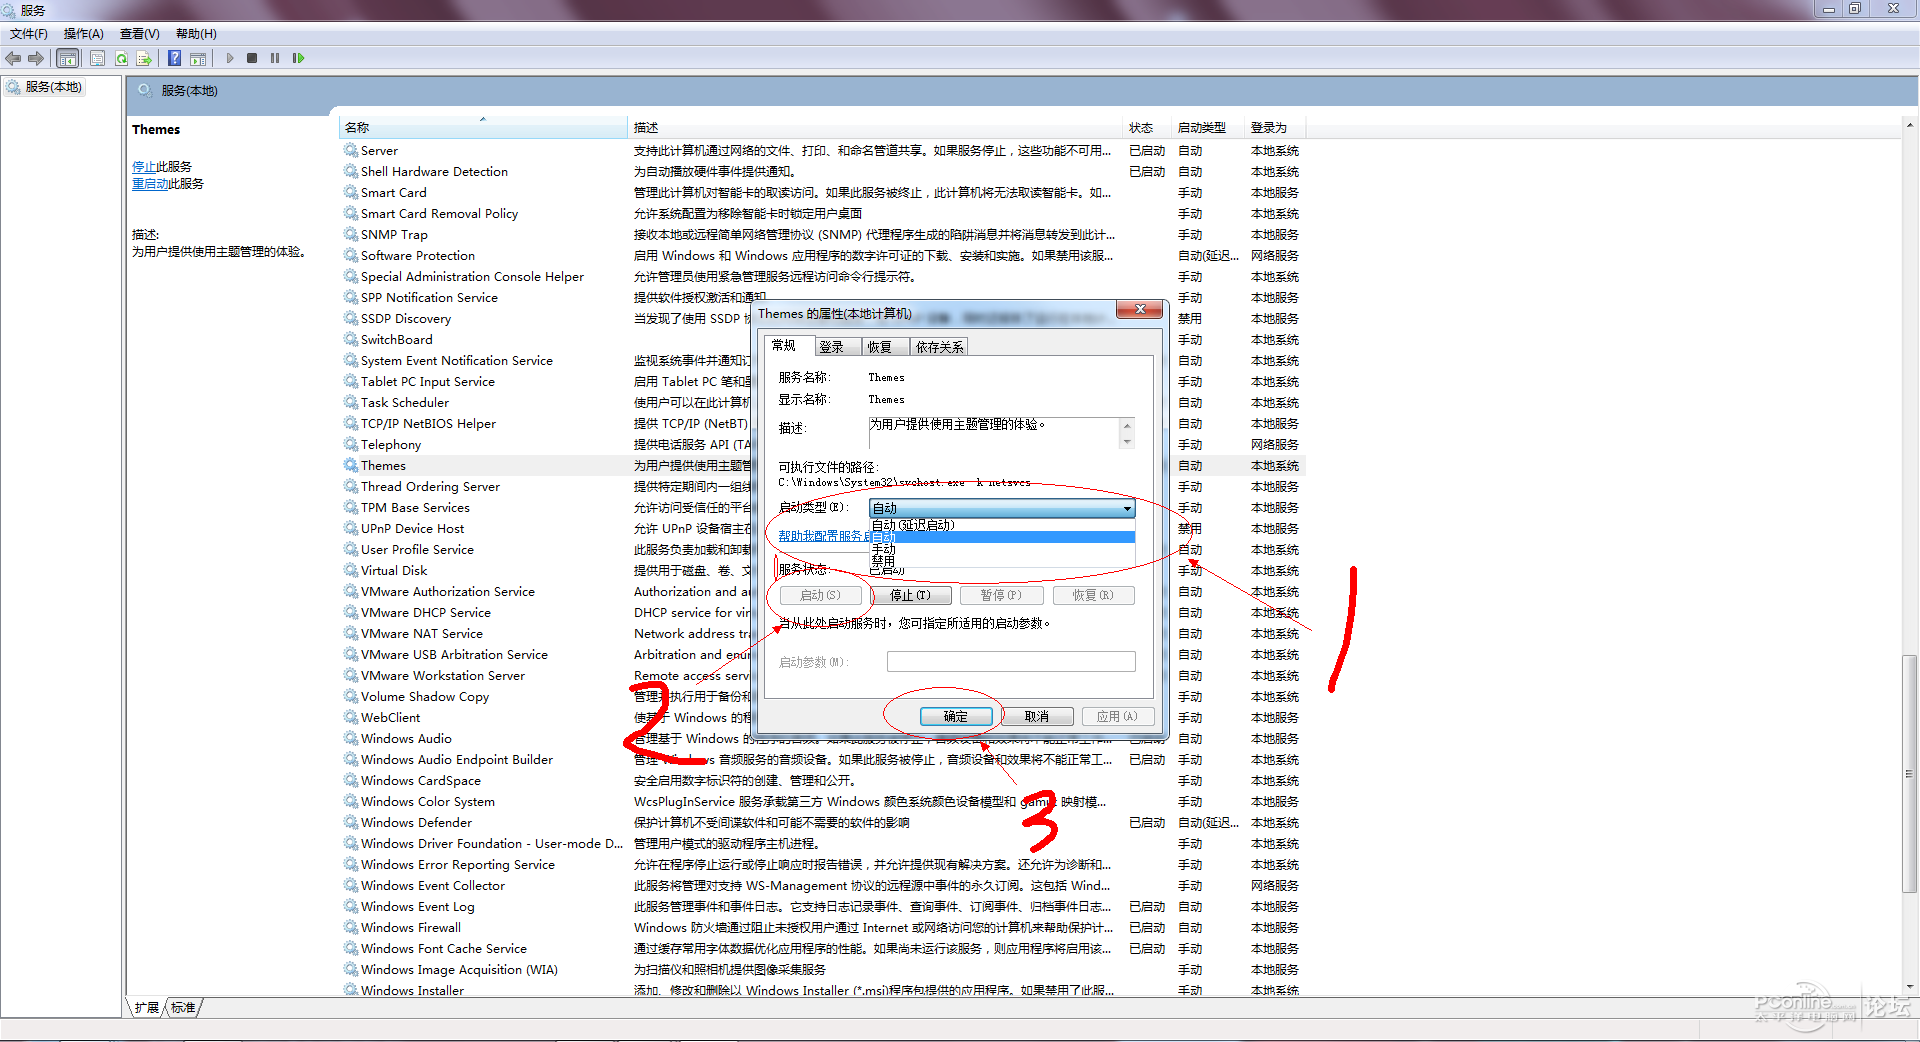This screenshot has width=1920, height=1042.
Task: Open Help with the blue question-mark icon
Action: [174, 58]
